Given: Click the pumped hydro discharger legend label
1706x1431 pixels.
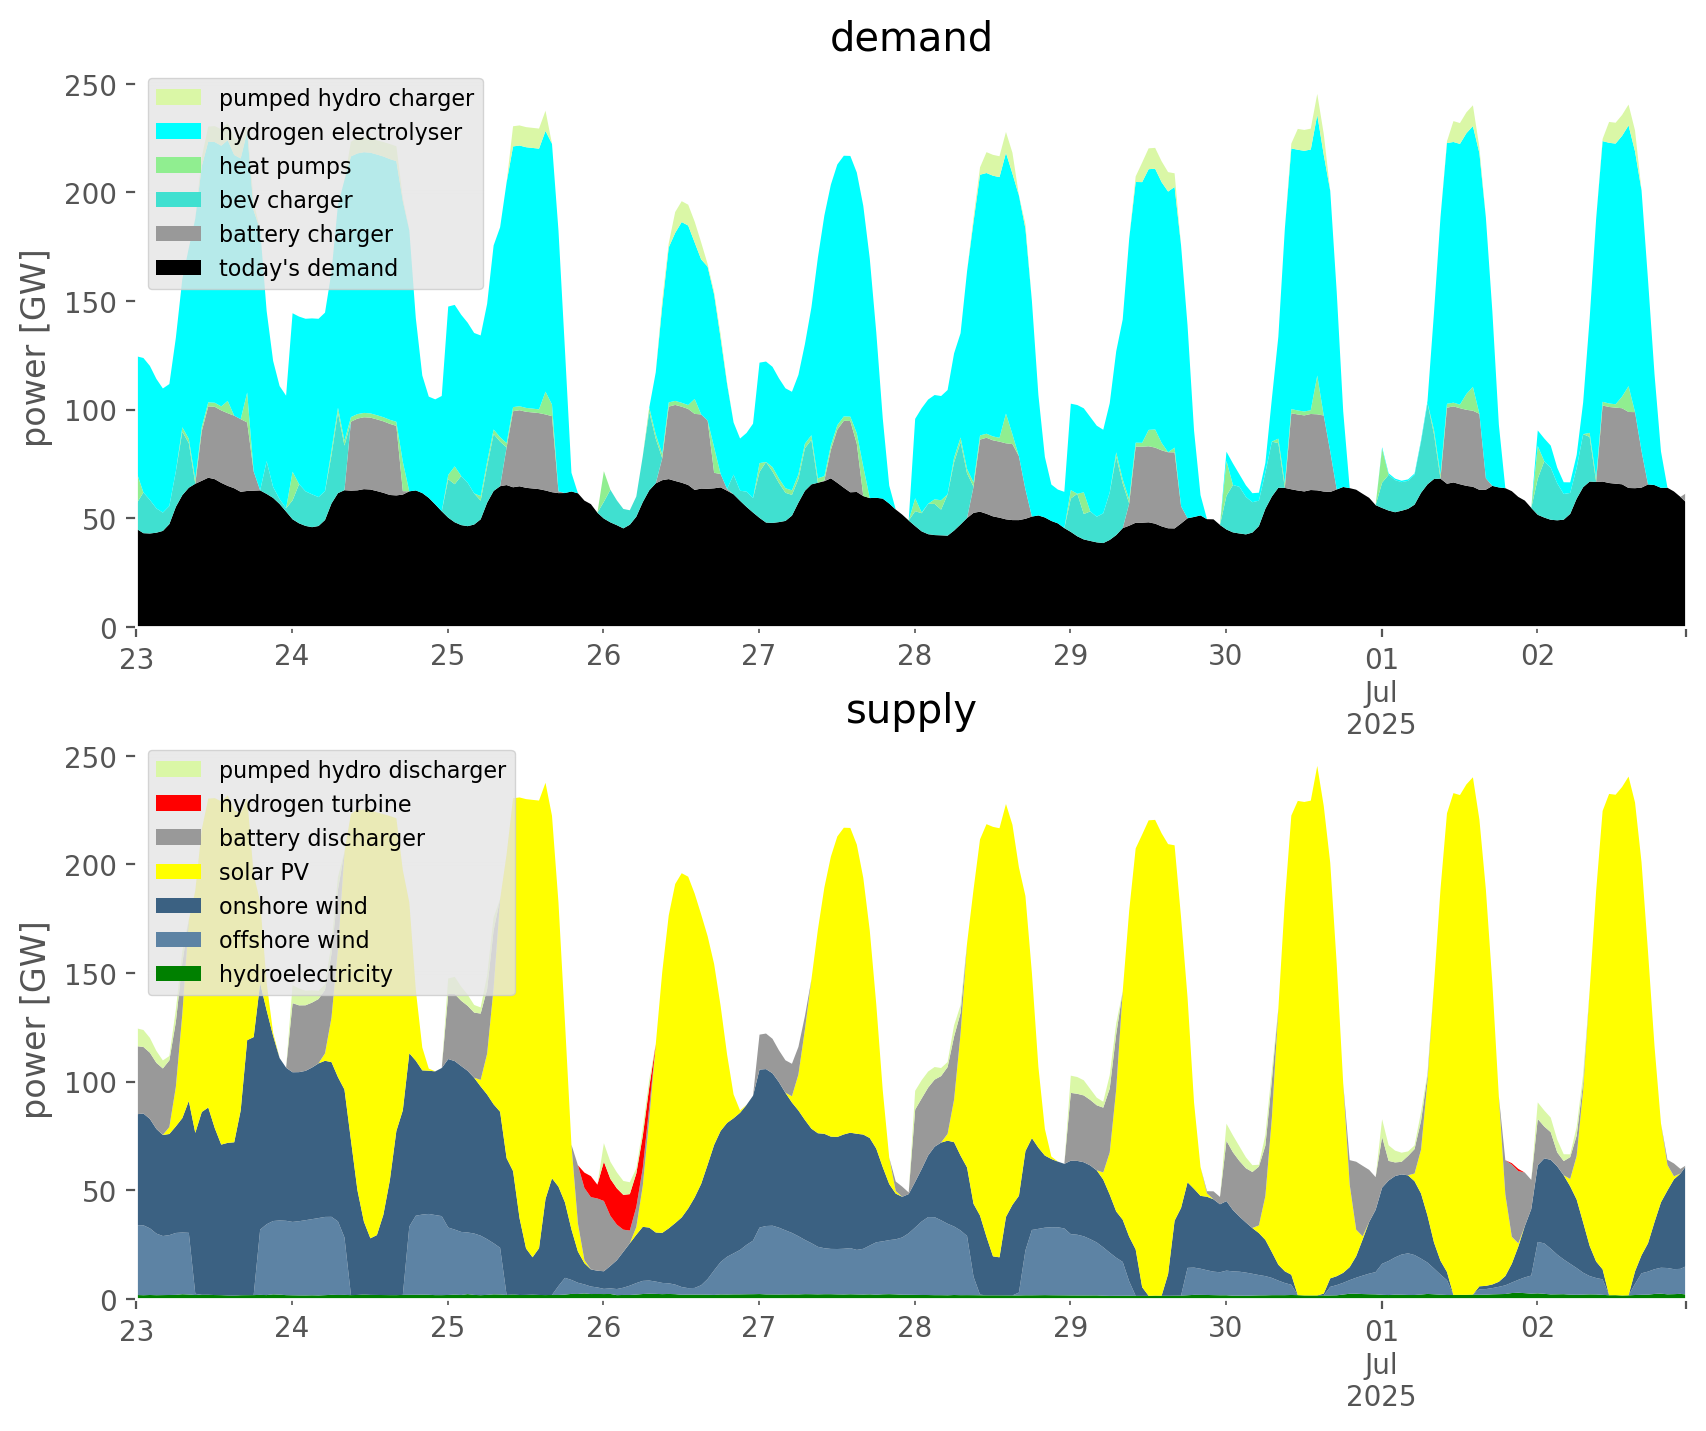Looking at the screenshot, I should coord(362,770).
